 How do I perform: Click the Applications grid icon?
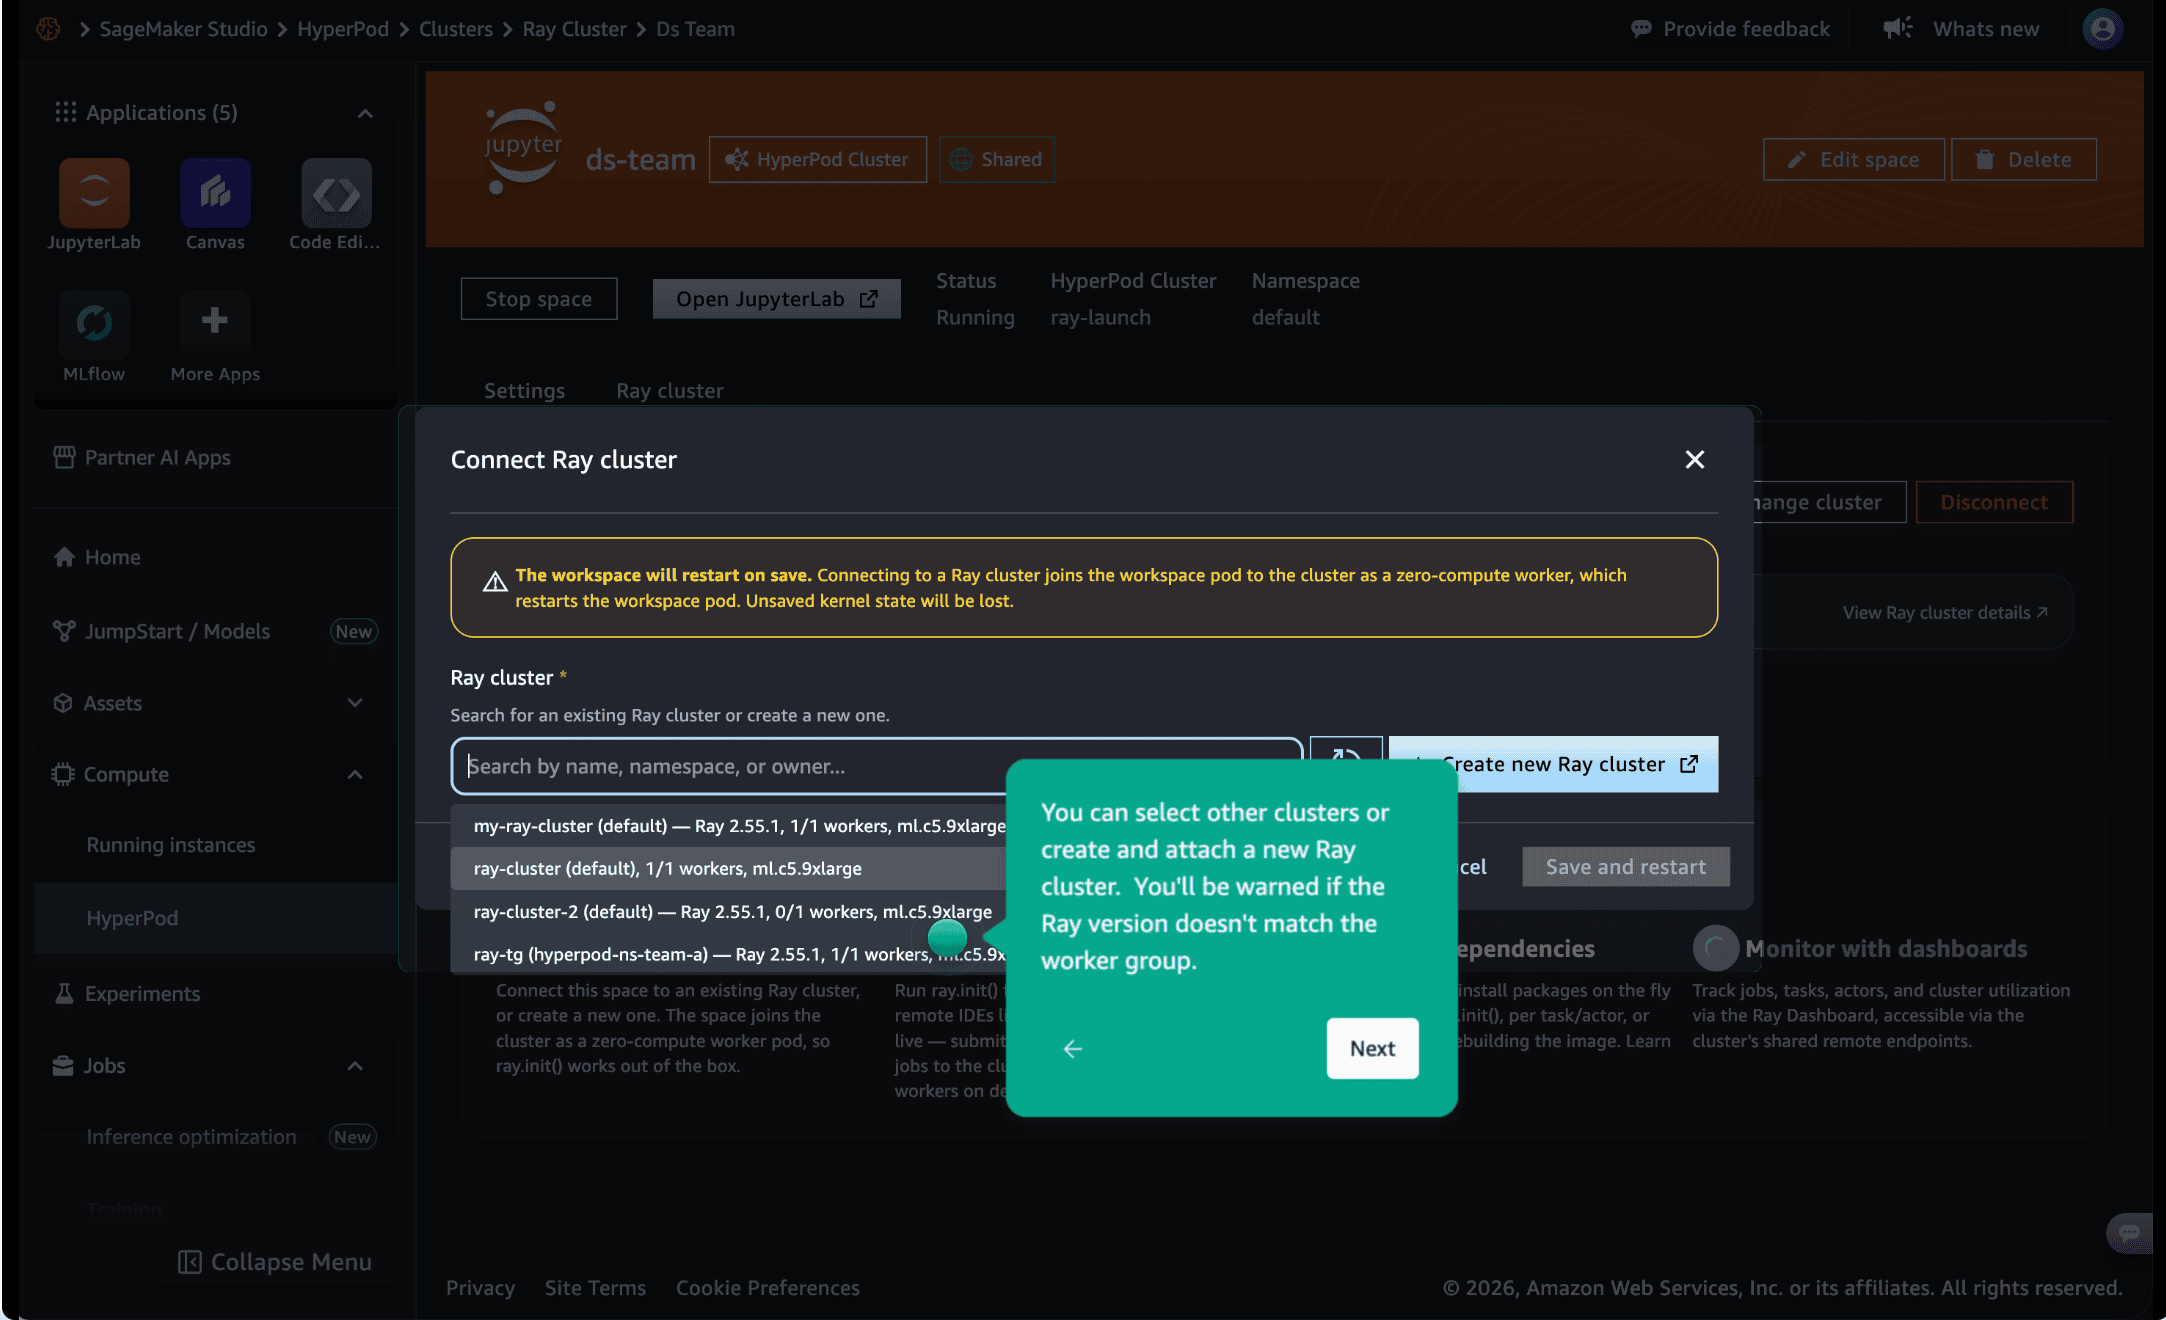pos(66,112)
